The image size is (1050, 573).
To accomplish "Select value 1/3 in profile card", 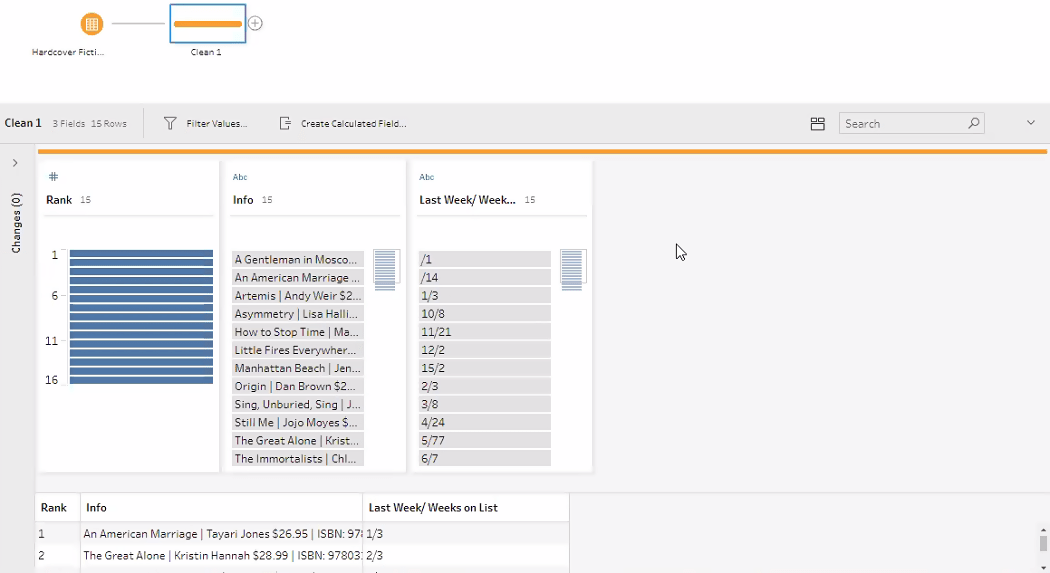I will click(x=485, y=295).
